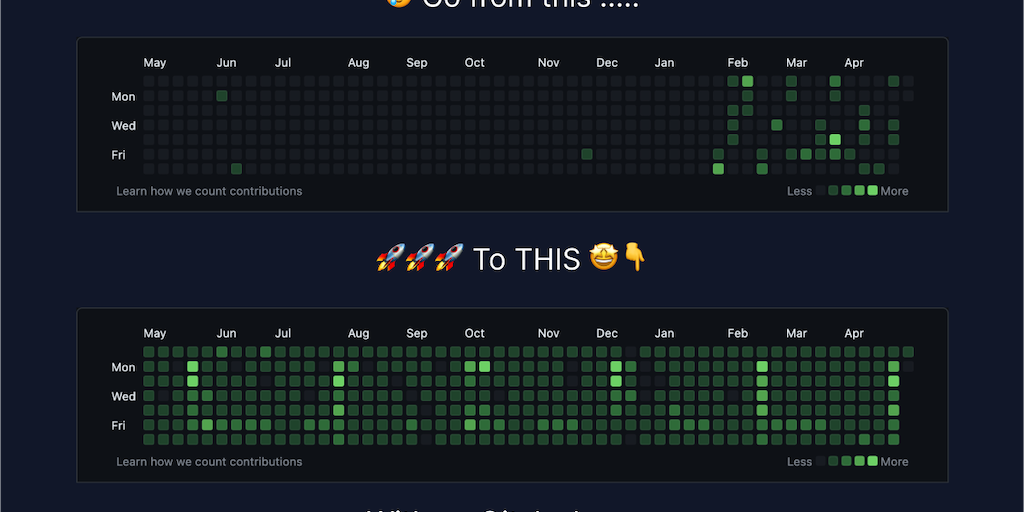Click the 'Wed' row label in top graph

click(124, 126)
